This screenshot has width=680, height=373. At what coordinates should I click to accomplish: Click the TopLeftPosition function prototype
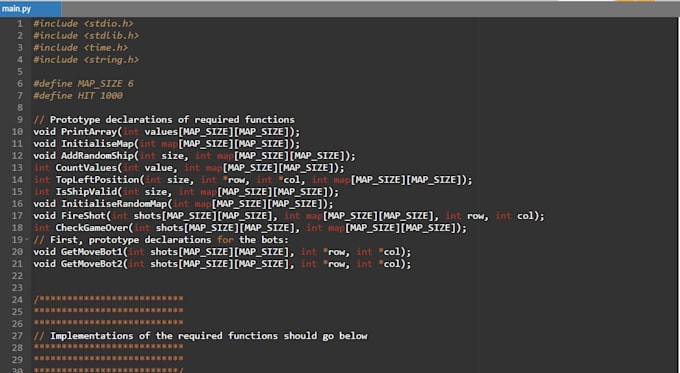tap(252, 180)
